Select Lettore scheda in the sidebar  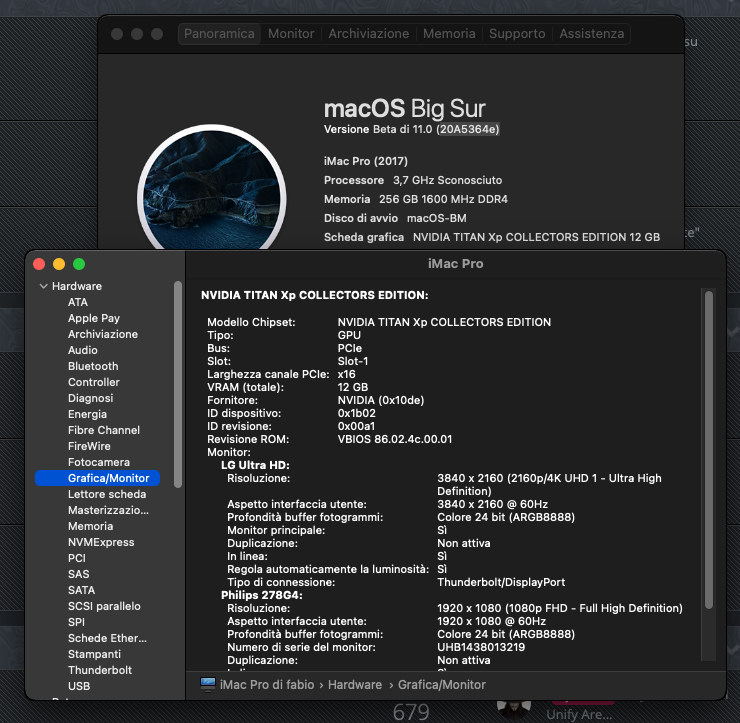coord(107,494)
